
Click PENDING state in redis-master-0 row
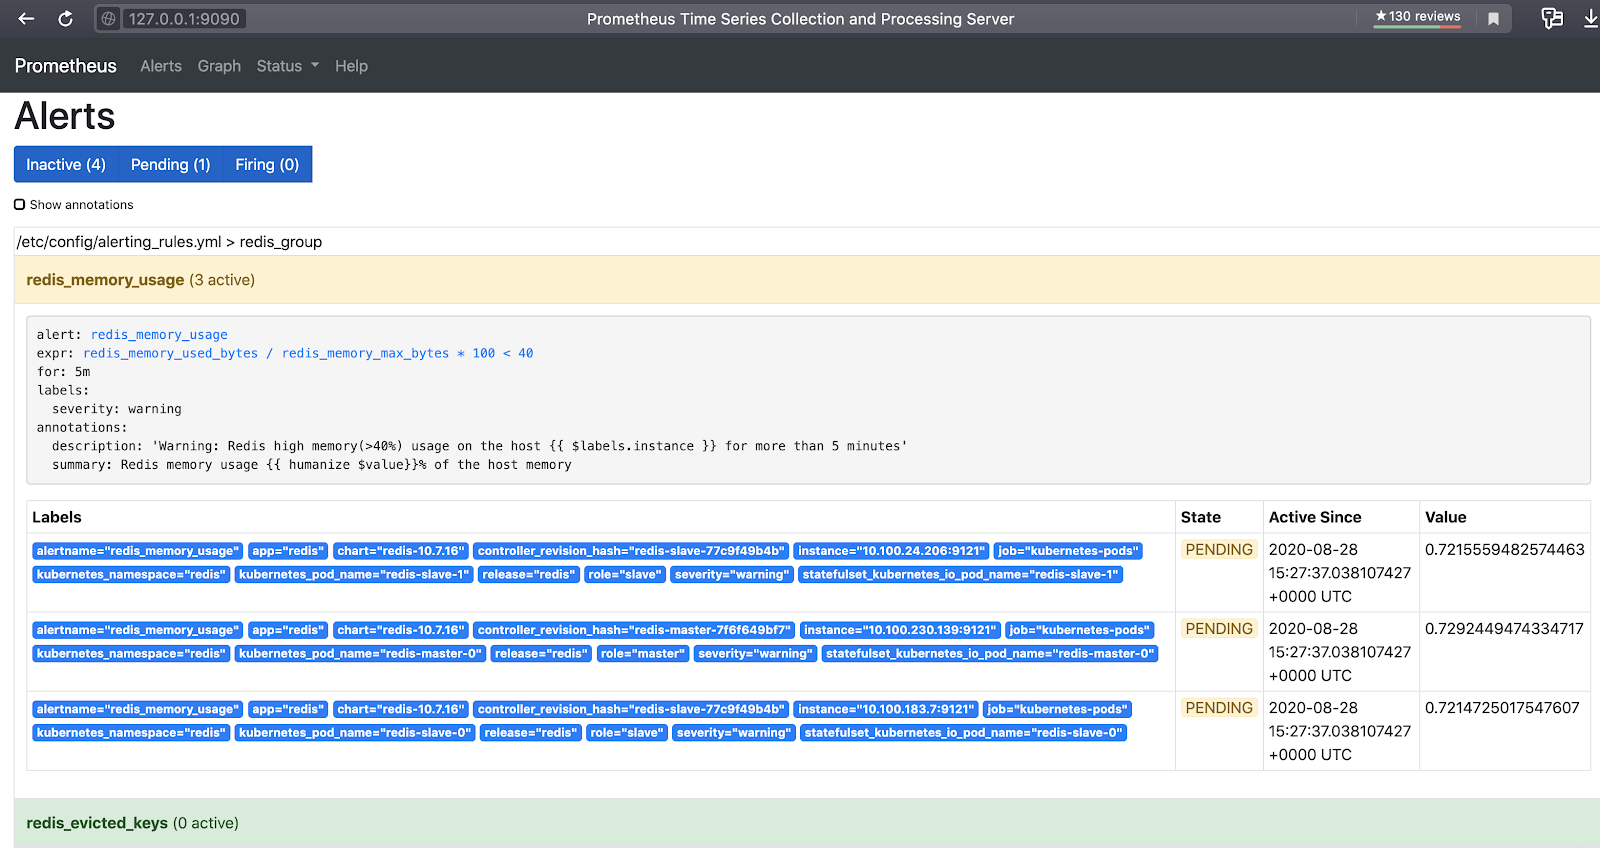point(1218,629)
